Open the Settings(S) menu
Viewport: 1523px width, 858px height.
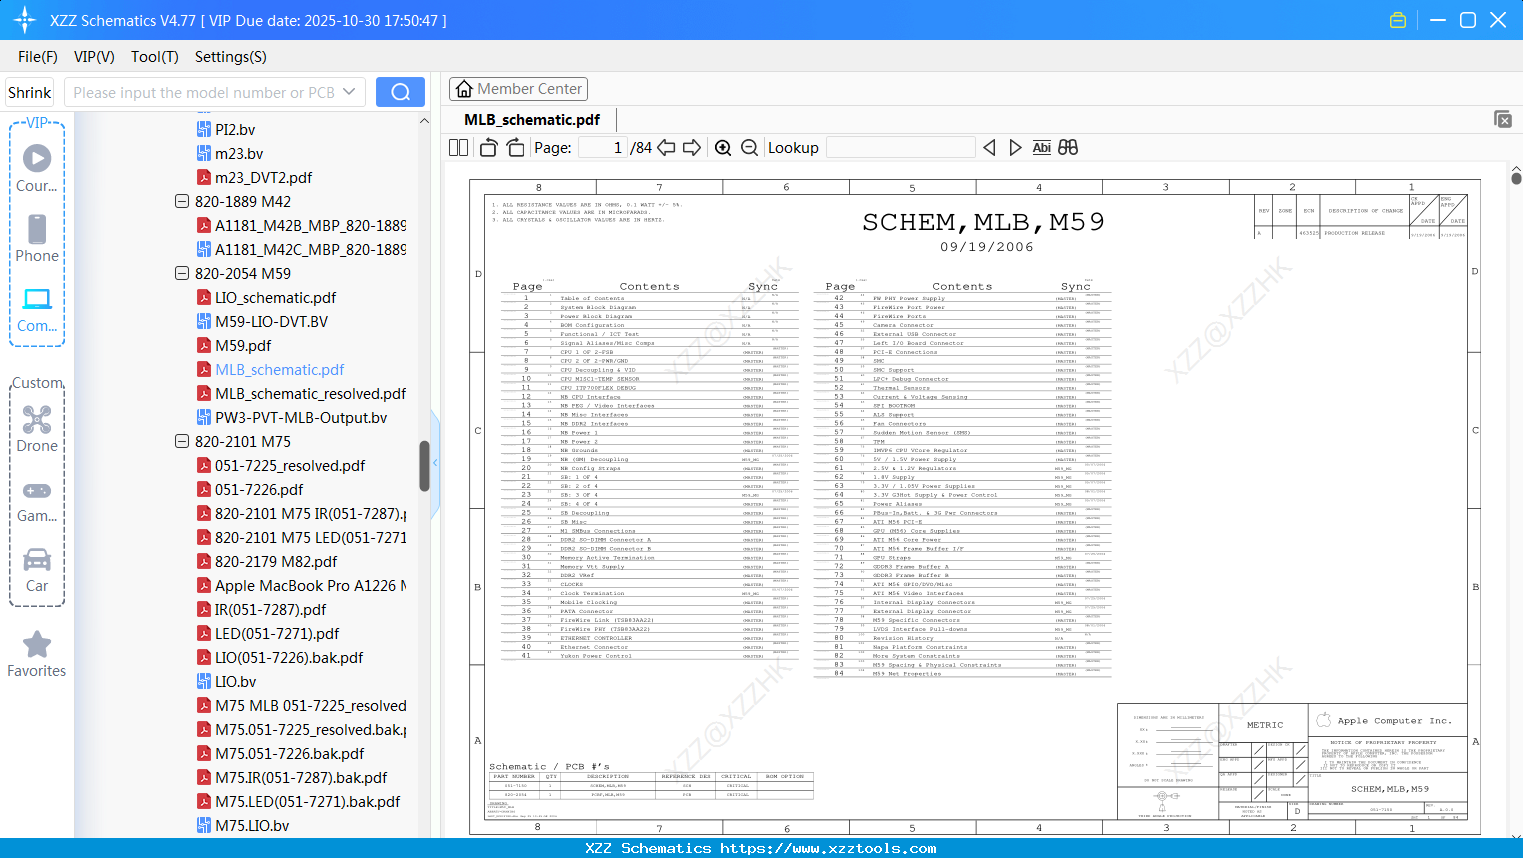pyautogui.click(x=231, y=57)
